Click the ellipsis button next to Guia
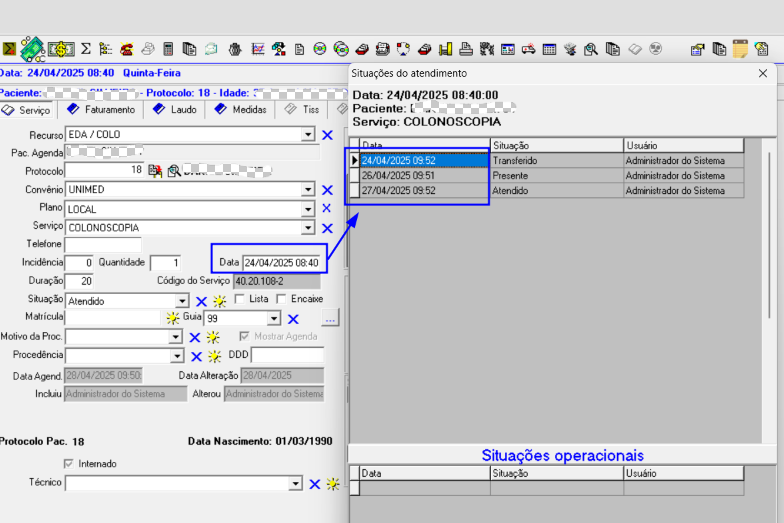 coord(330,318)
